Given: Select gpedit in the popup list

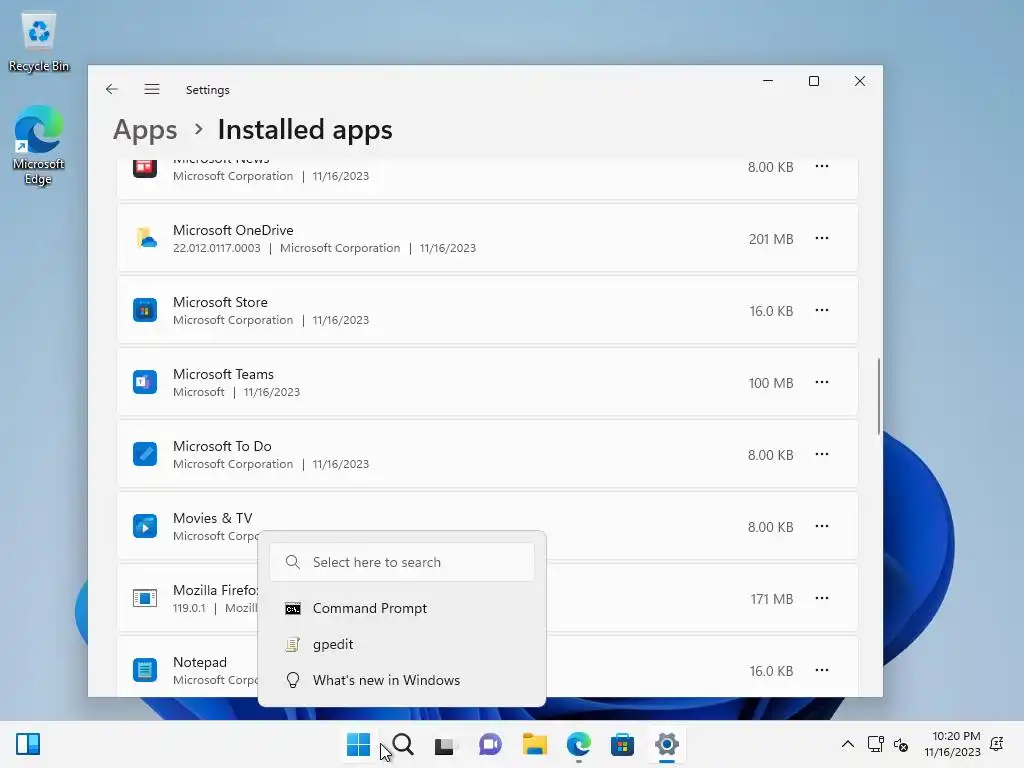Looking at the screenshot, I should 402,644.
